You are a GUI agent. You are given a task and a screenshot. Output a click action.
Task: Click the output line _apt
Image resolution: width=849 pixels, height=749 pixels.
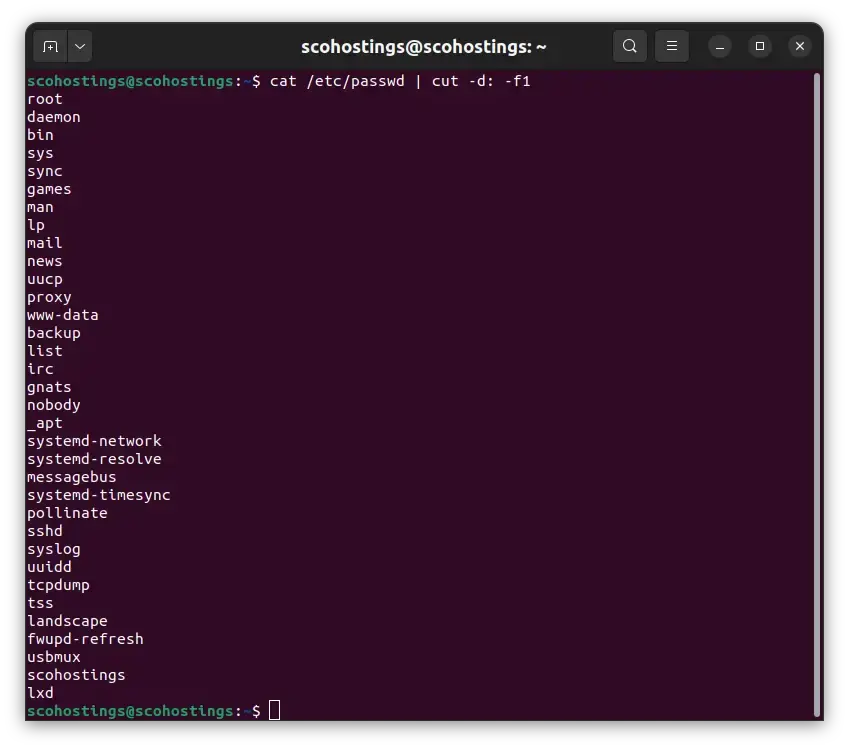[45, 422]
